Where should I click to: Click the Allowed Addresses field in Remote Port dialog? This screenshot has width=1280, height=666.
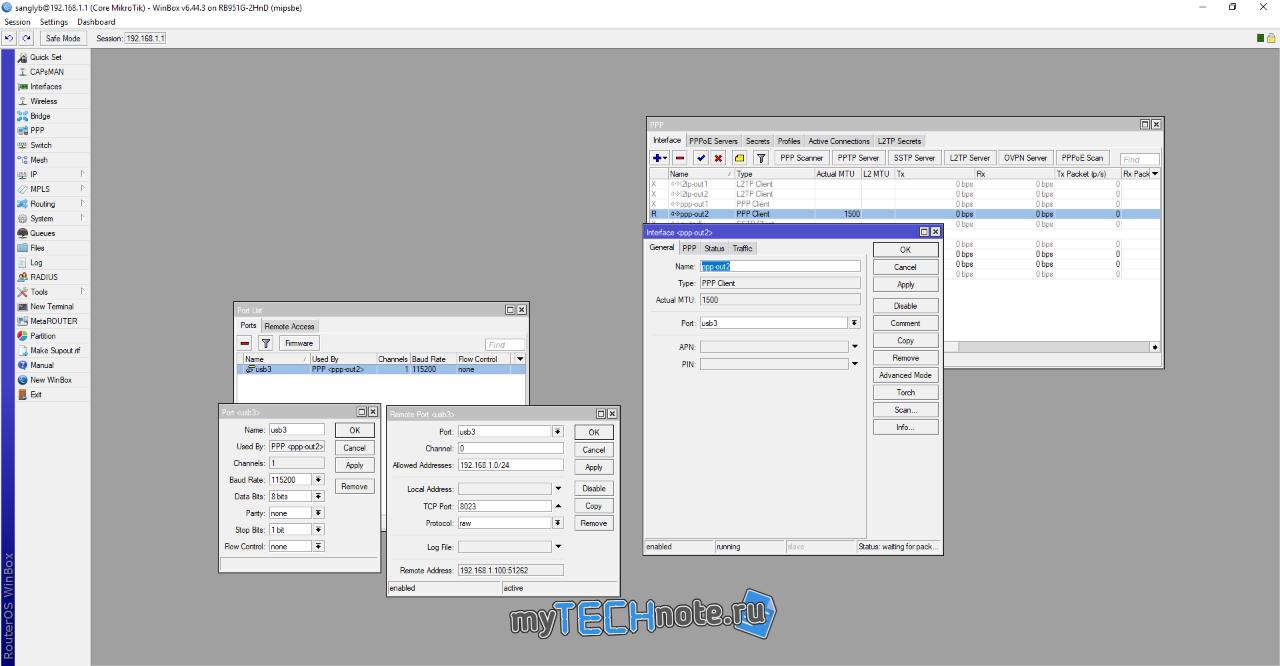tap(511, 465)
